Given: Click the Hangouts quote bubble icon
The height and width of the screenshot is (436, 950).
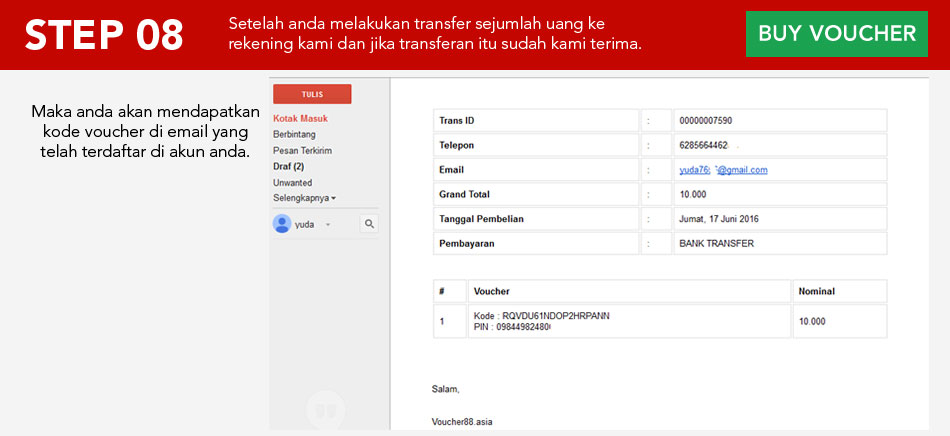Looking at the screenshot, I should (324, 409).
